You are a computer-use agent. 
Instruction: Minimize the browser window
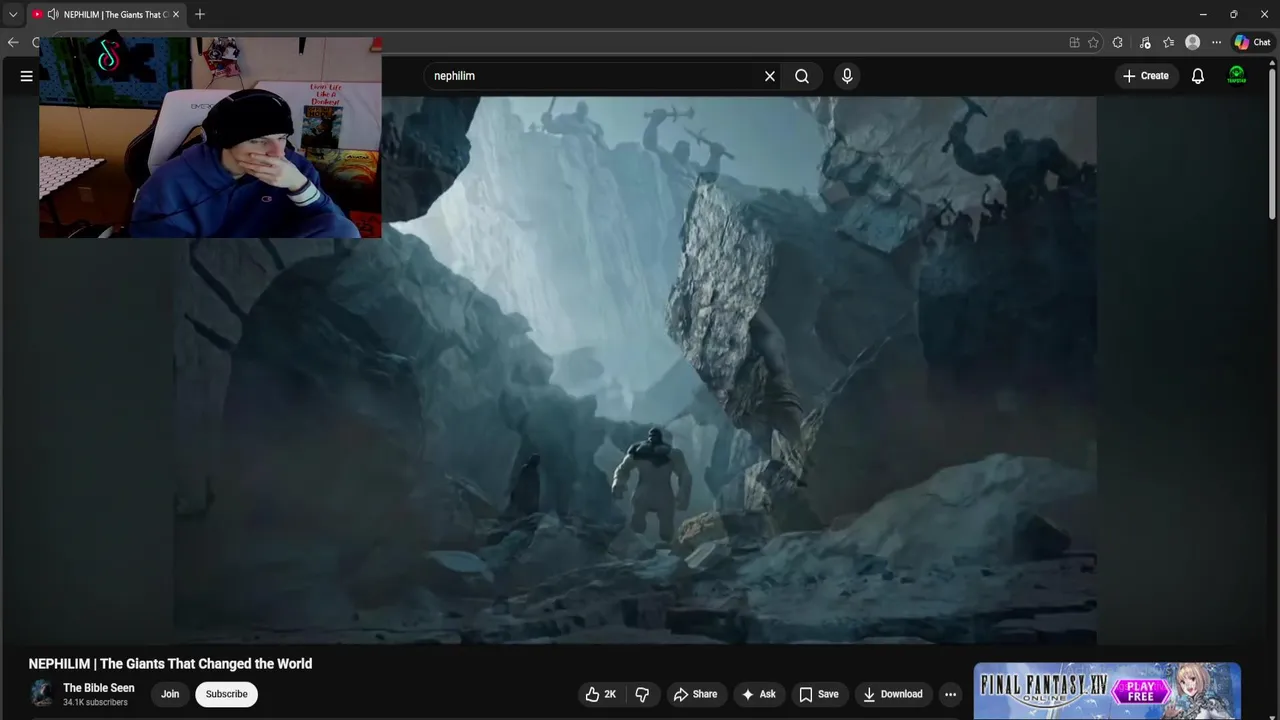click(x=1203, y=14)
